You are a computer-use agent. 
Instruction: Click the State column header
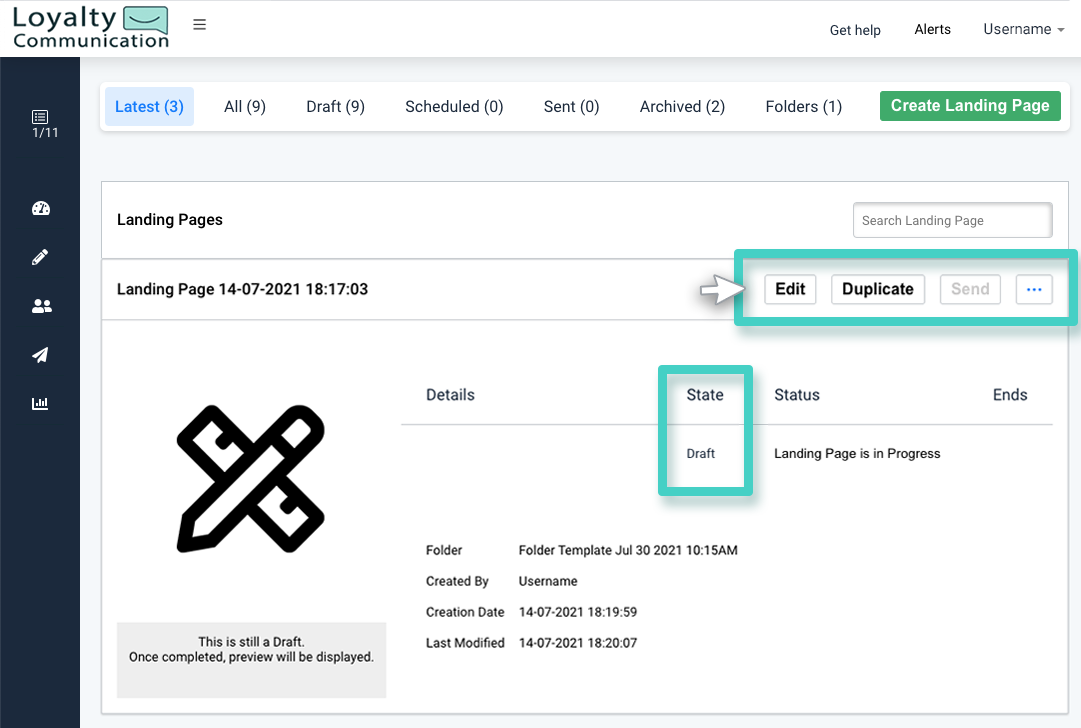[x=705, y=395]
